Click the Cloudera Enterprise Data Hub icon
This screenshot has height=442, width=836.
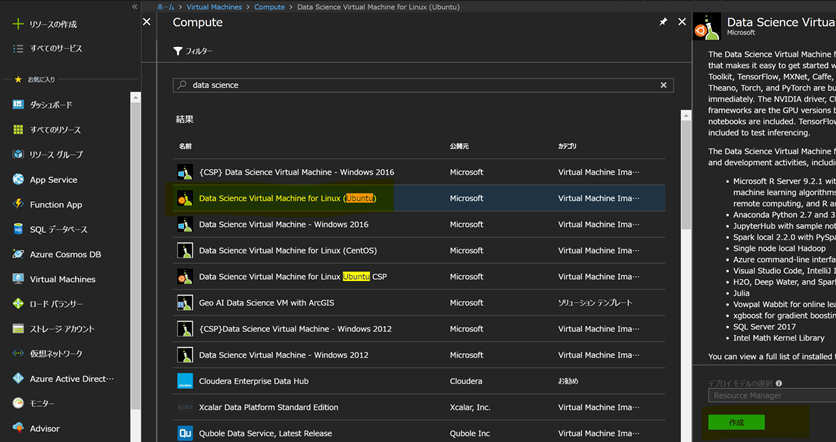[185, 381]
